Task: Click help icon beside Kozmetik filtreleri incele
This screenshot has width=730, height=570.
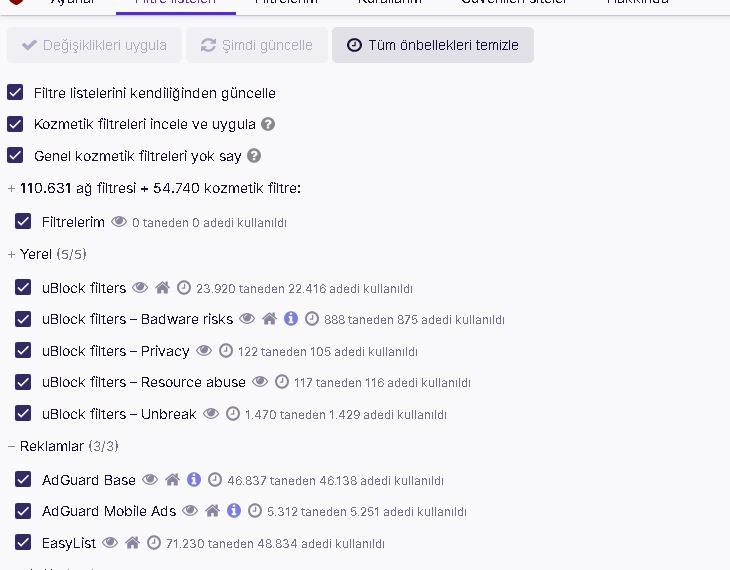Action: click(x=268, y=125)
